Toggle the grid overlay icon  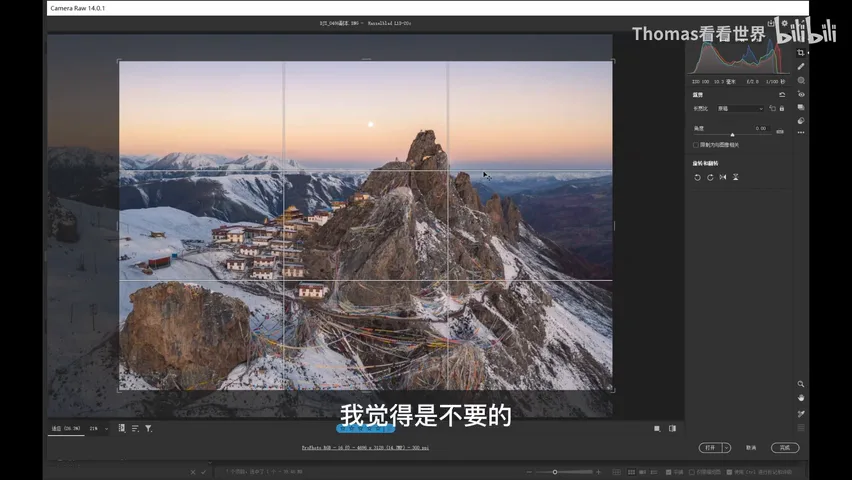(801, 428)
